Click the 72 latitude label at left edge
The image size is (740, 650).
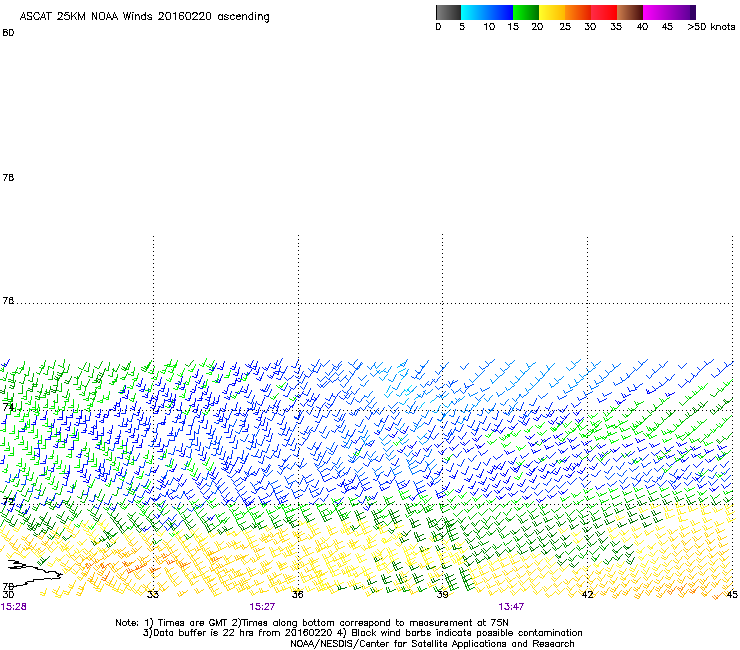tap(8, 501)
